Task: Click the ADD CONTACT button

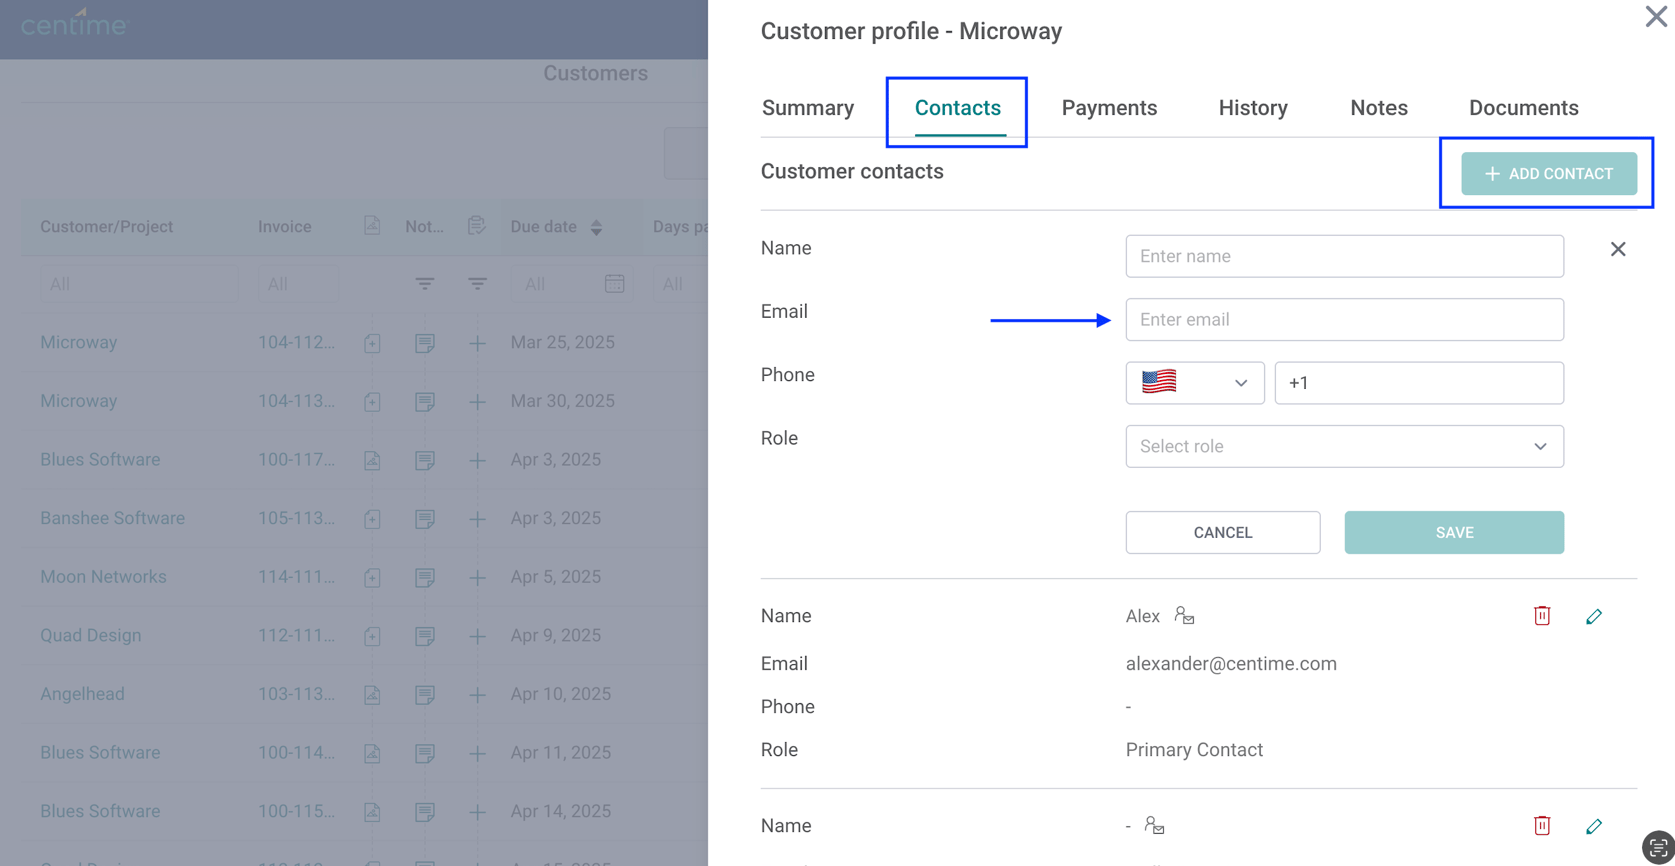Action: pos(1549,174)
